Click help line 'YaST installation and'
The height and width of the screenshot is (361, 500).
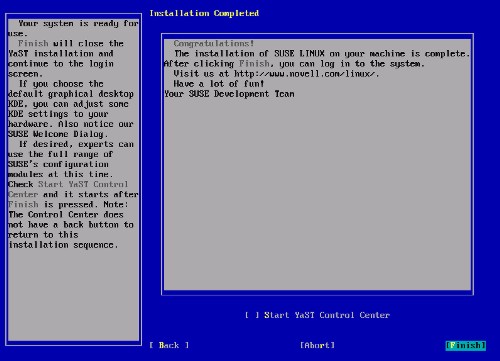[x=61, y=54]
